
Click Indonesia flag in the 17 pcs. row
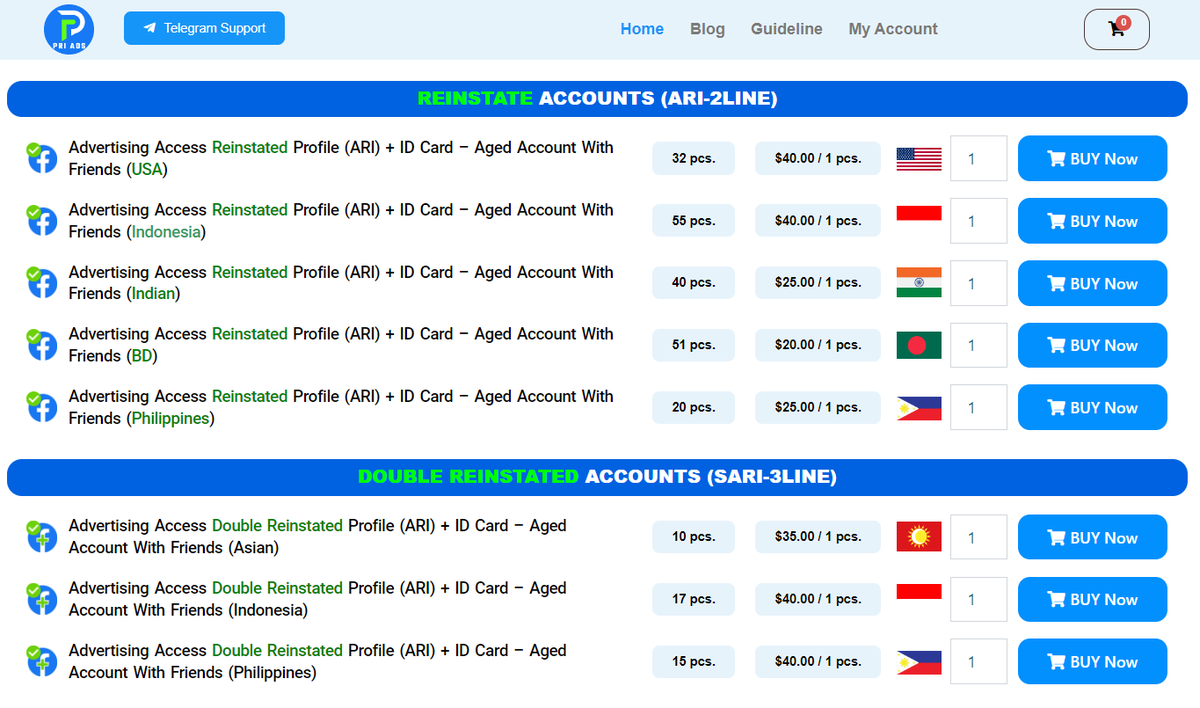919,599
